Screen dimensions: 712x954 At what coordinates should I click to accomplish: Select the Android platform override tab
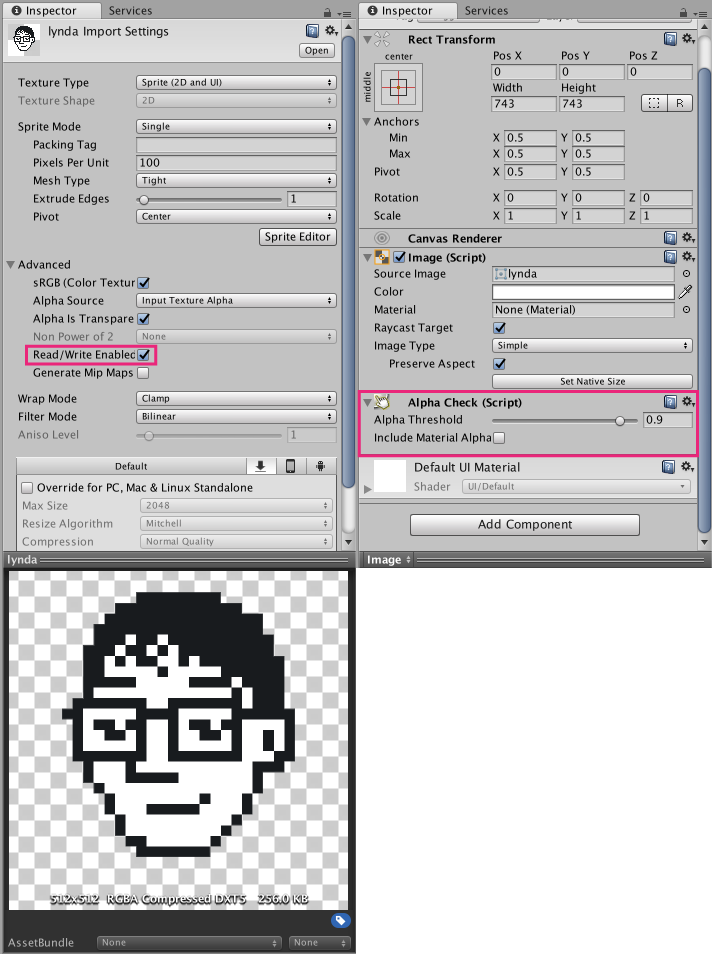click(321, 466)
